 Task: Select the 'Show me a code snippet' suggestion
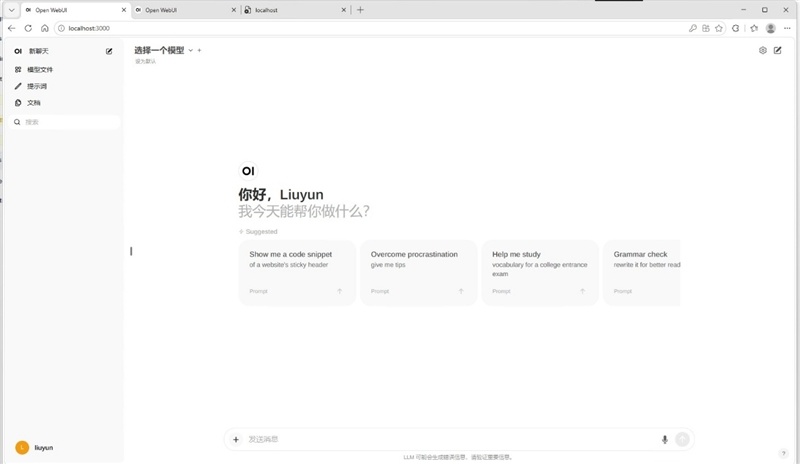(x=297, y=273)
